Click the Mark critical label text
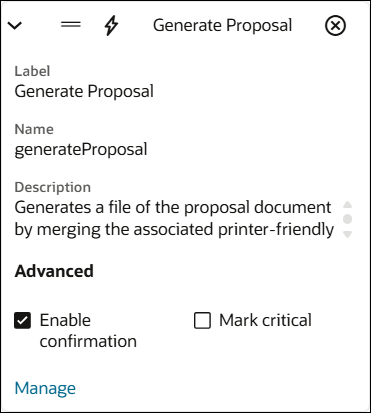 265,320
